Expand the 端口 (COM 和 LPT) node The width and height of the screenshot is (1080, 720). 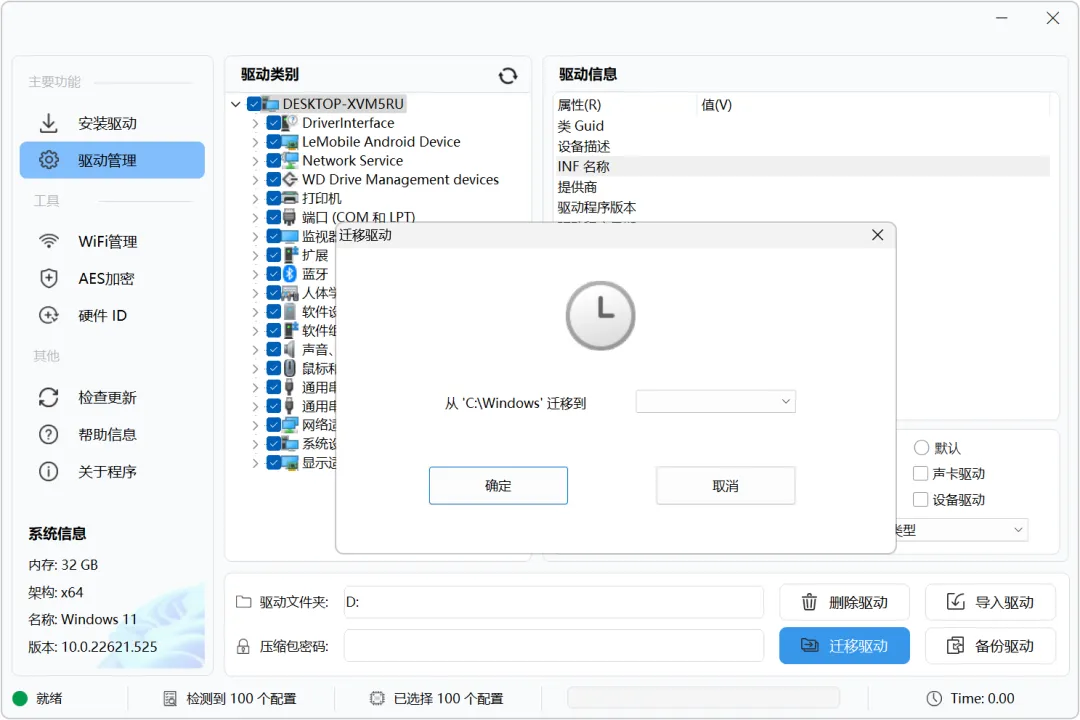[256, 218]
